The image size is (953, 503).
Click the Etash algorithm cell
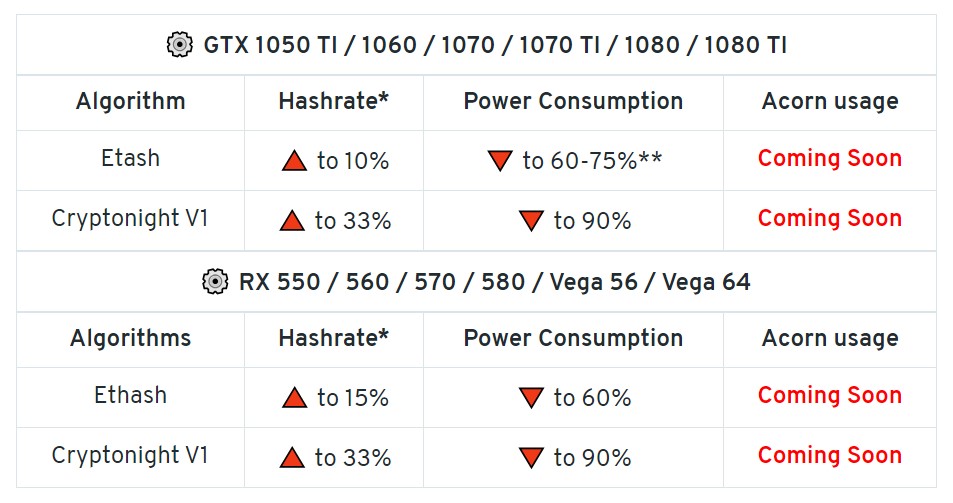pyautogui.click(x=130, y=158)
